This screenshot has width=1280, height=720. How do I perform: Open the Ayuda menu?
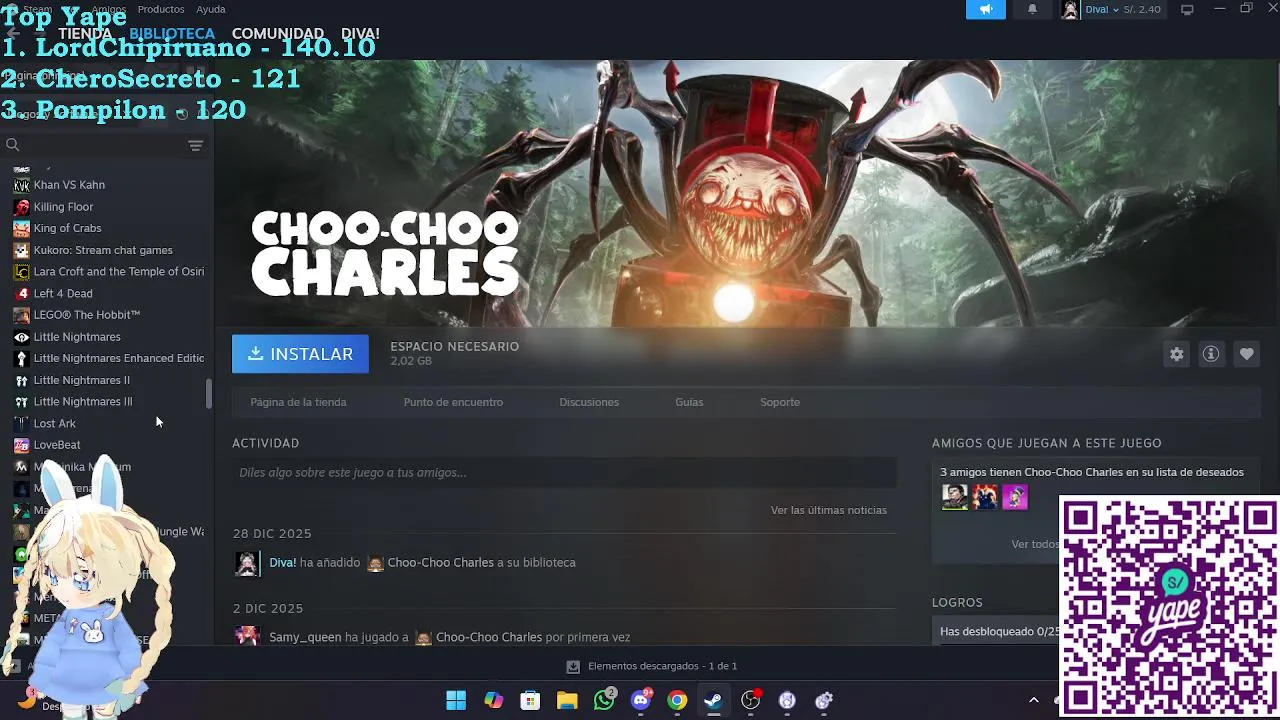click(x=211, y=9)
